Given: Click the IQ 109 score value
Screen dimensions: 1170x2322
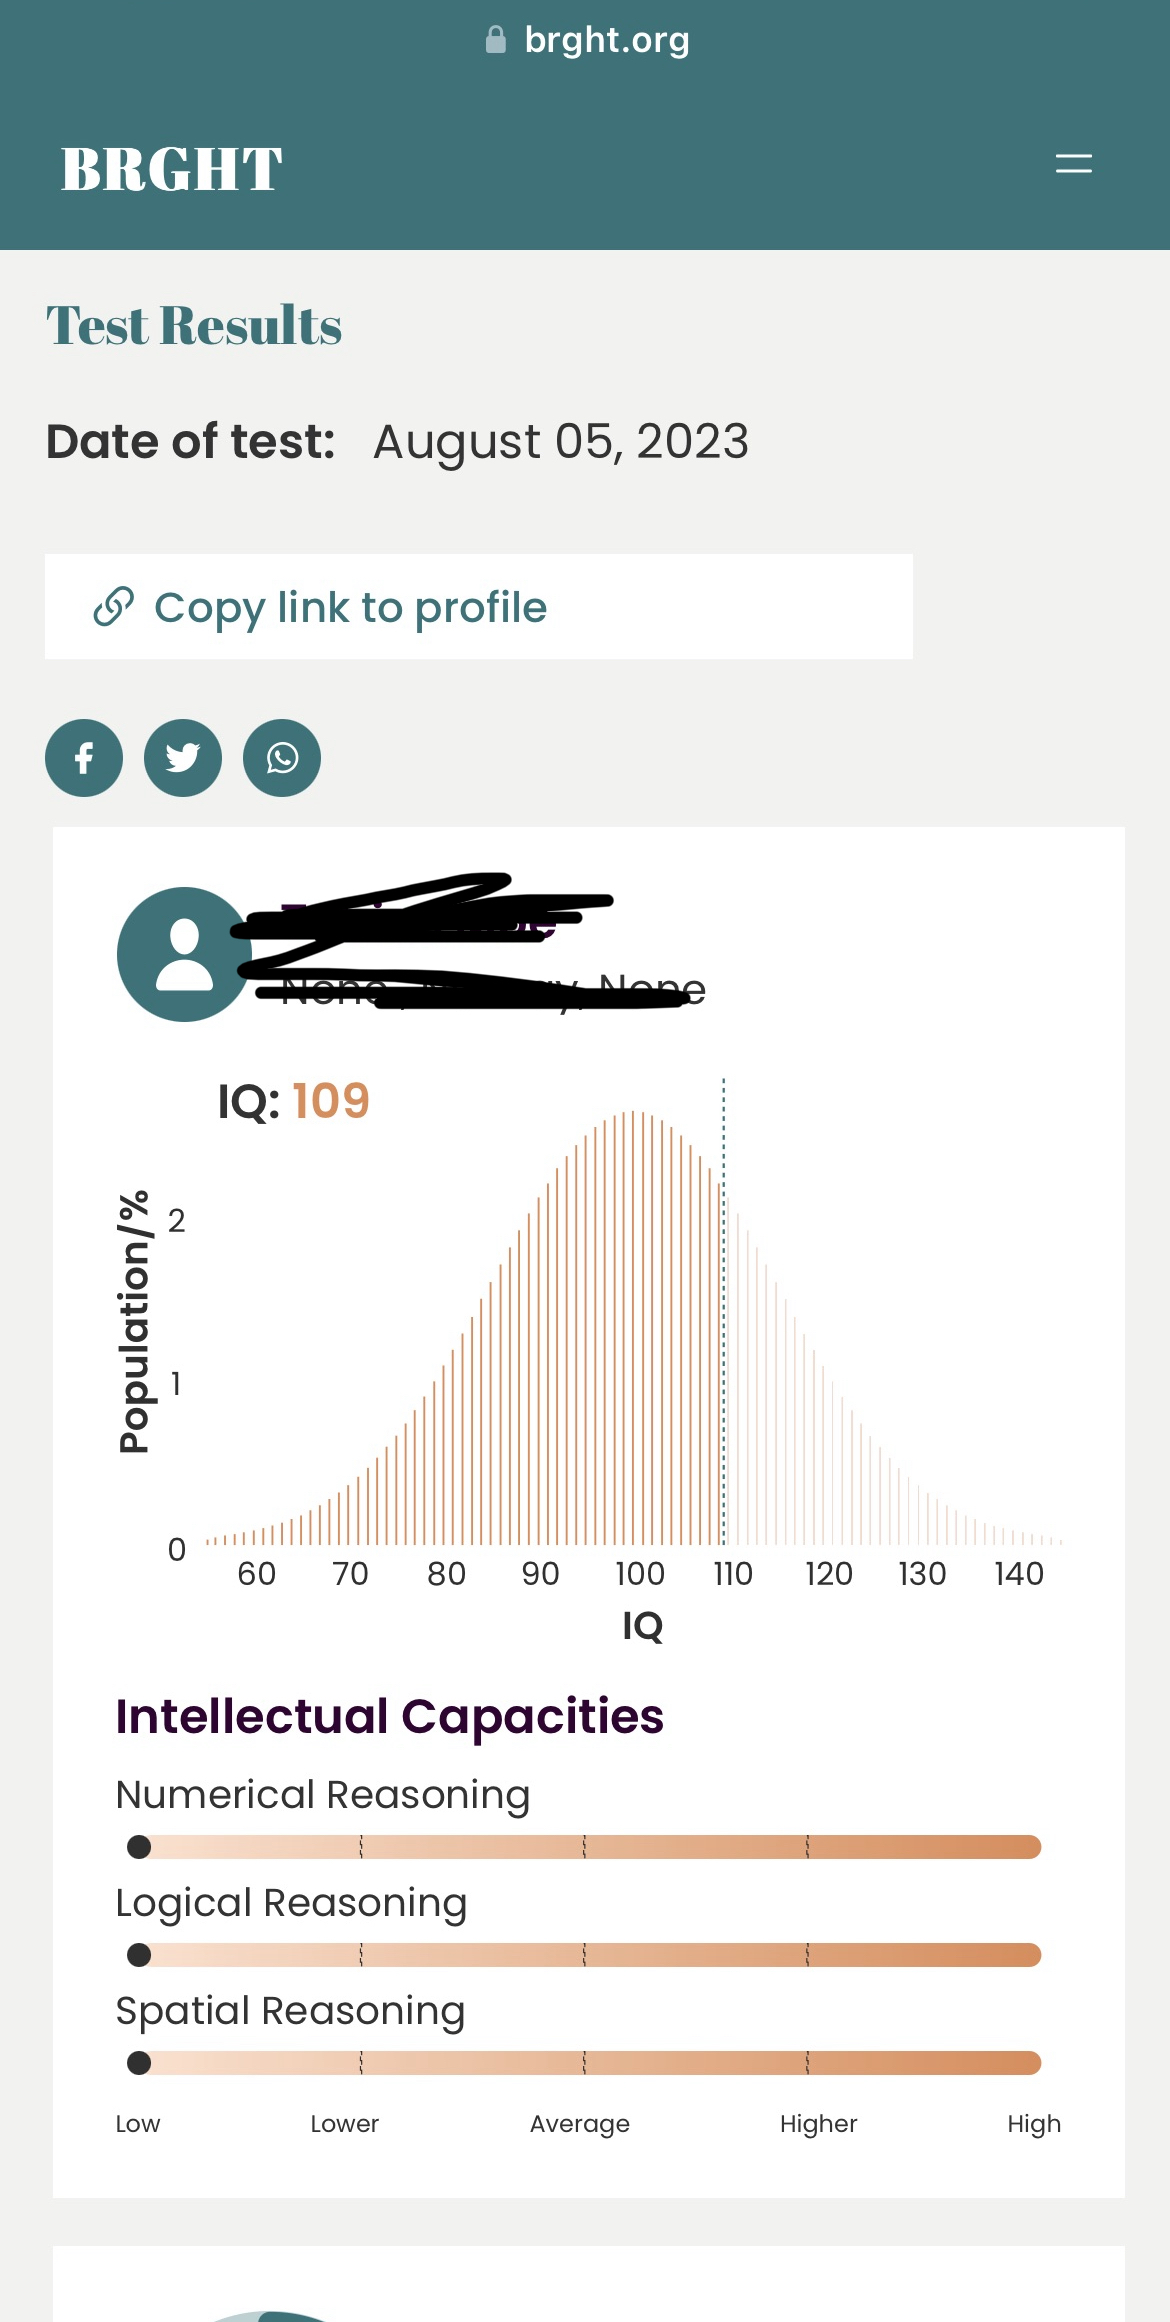Looking at the screenshot, I should click(331, 1101).
